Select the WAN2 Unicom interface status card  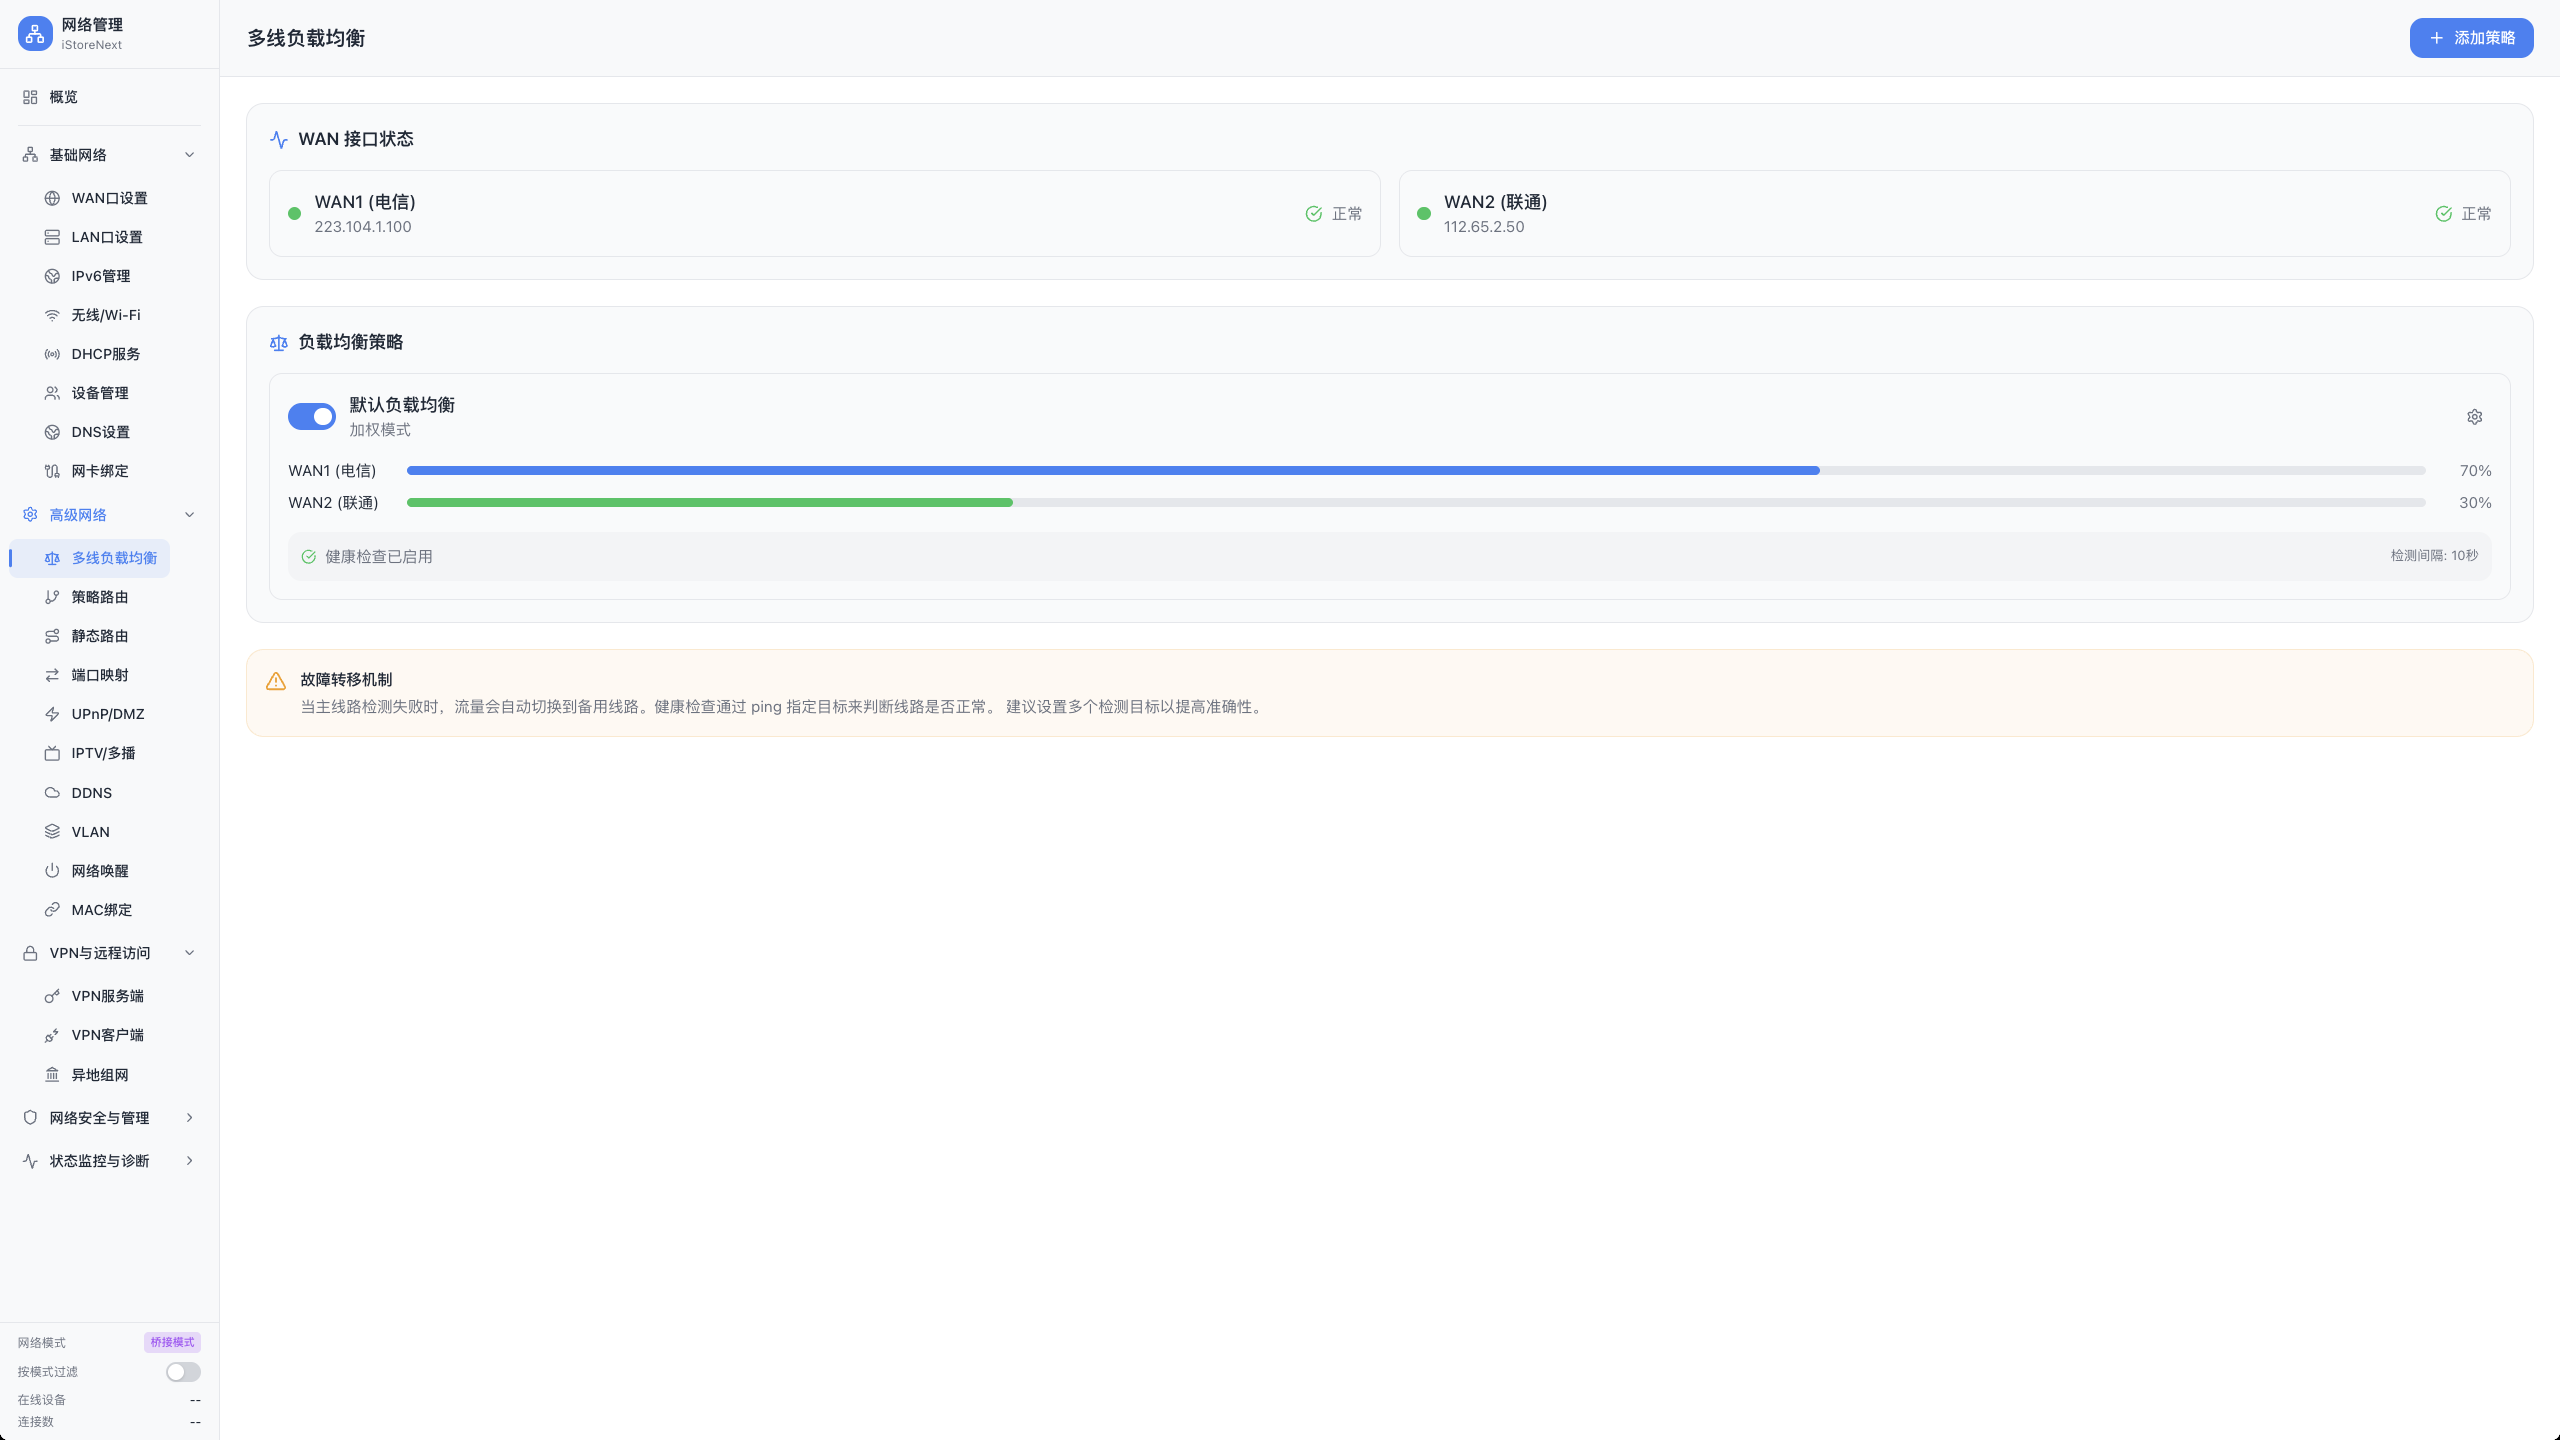coord(1953,214)
